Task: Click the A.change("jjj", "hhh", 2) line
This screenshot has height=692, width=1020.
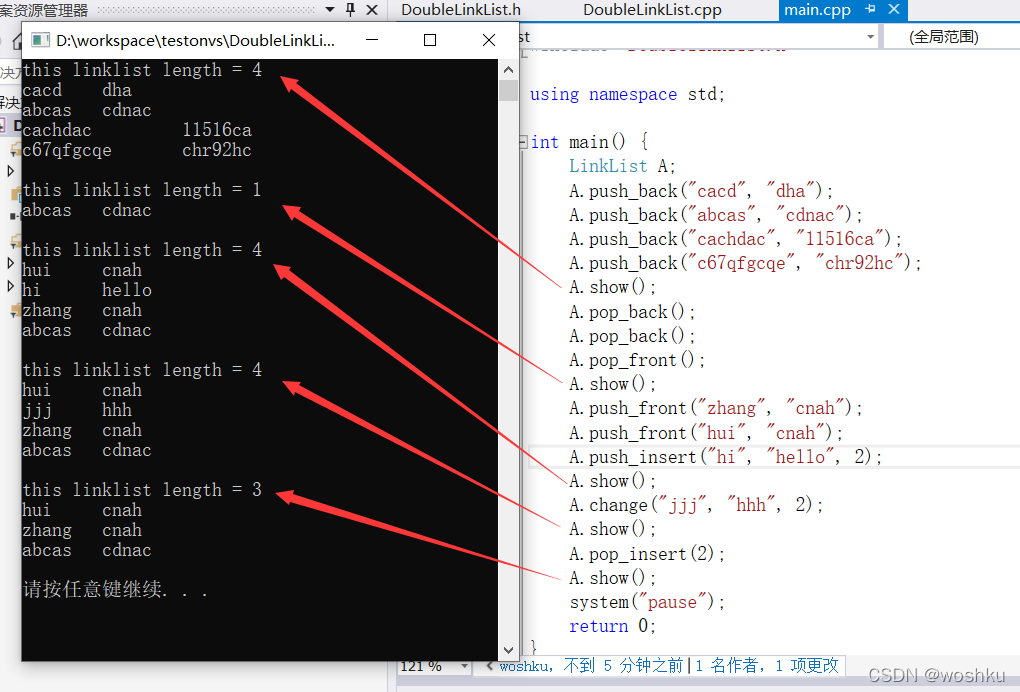Action: (x=696, y=505)
